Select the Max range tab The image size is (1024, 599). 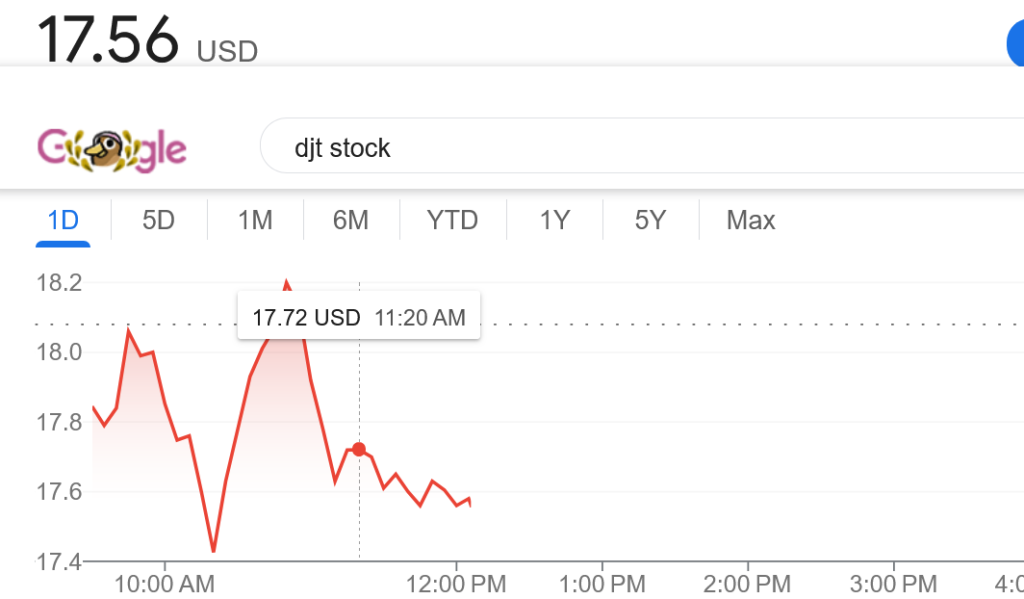point(751,220)
